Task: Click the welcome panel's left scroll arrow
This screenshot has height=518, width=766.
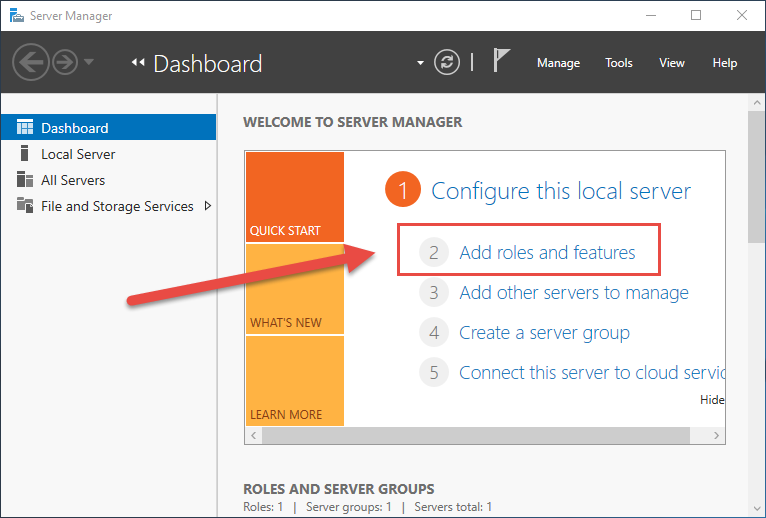Action: pos(254,435)
